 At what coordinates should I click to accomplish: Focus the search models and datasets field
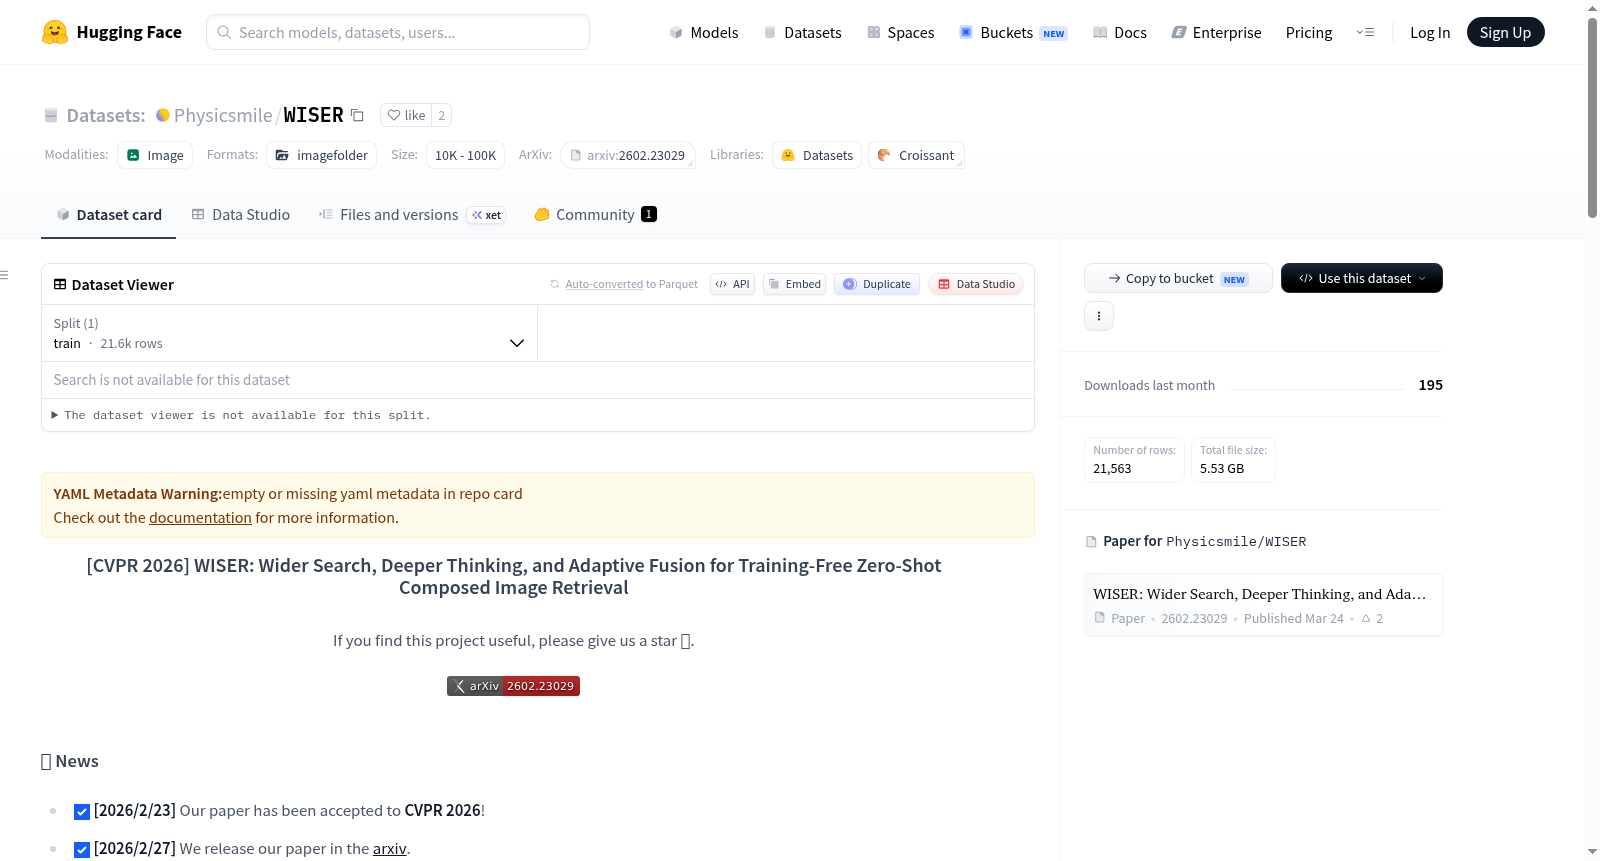[398, 32]
